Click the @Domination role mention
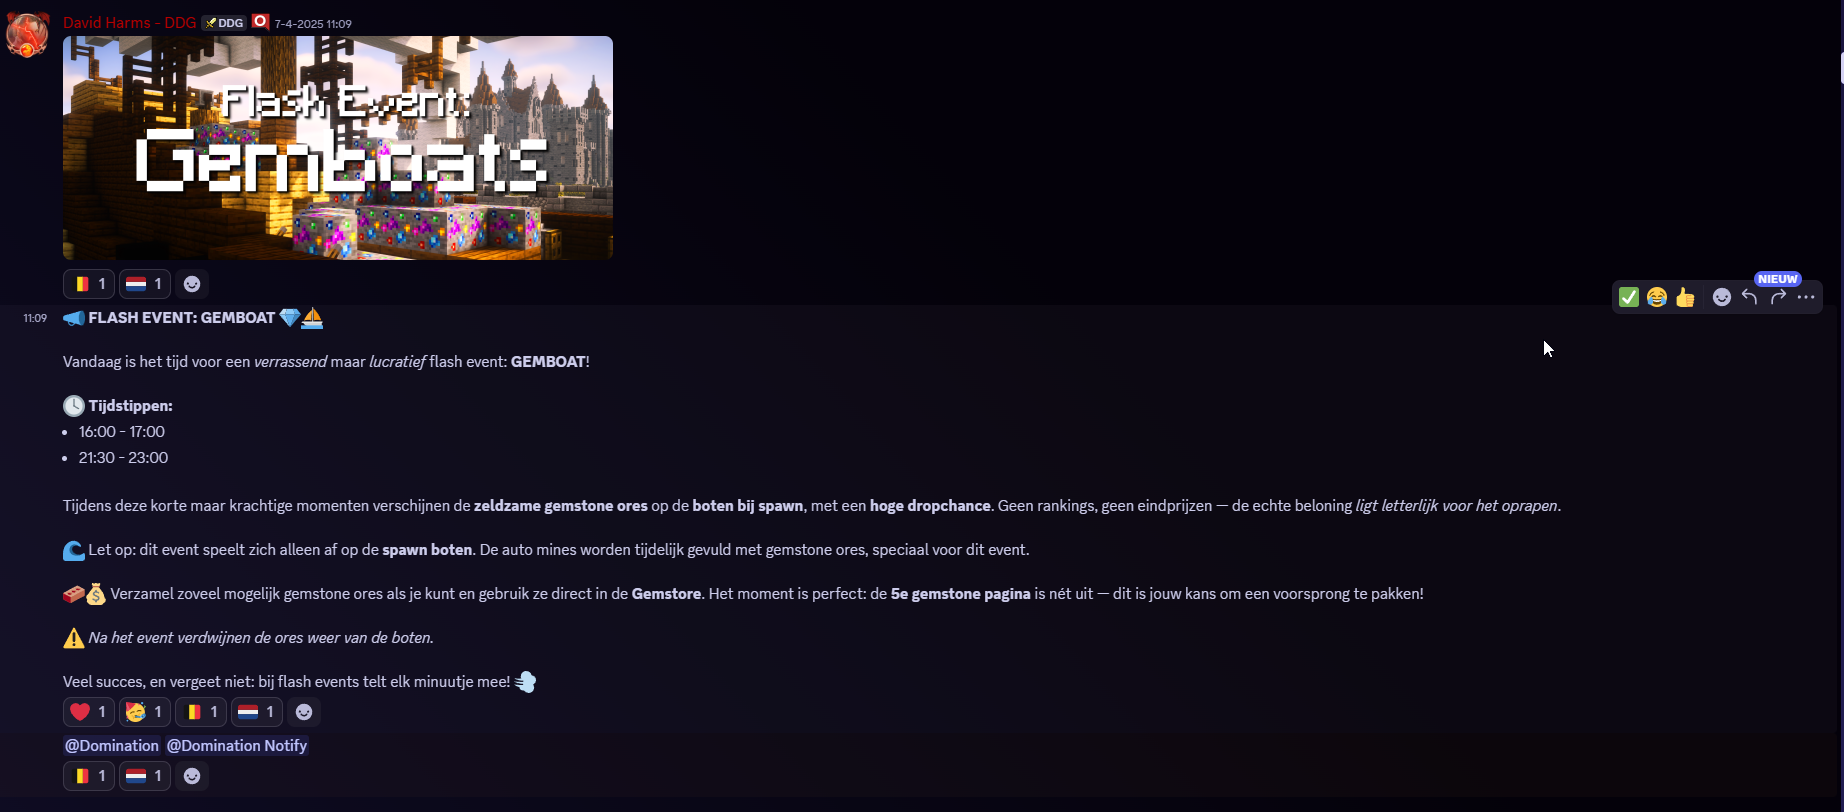 tap(112, 745)
